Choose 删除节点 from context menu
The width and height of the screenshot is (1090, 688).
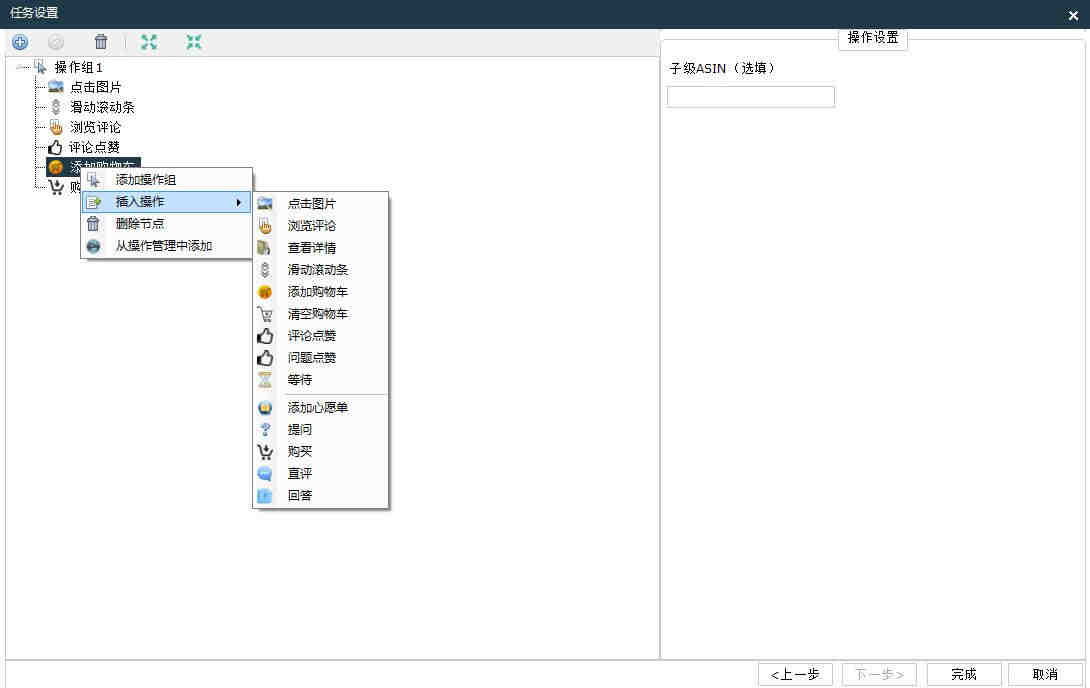click(166, 224)
